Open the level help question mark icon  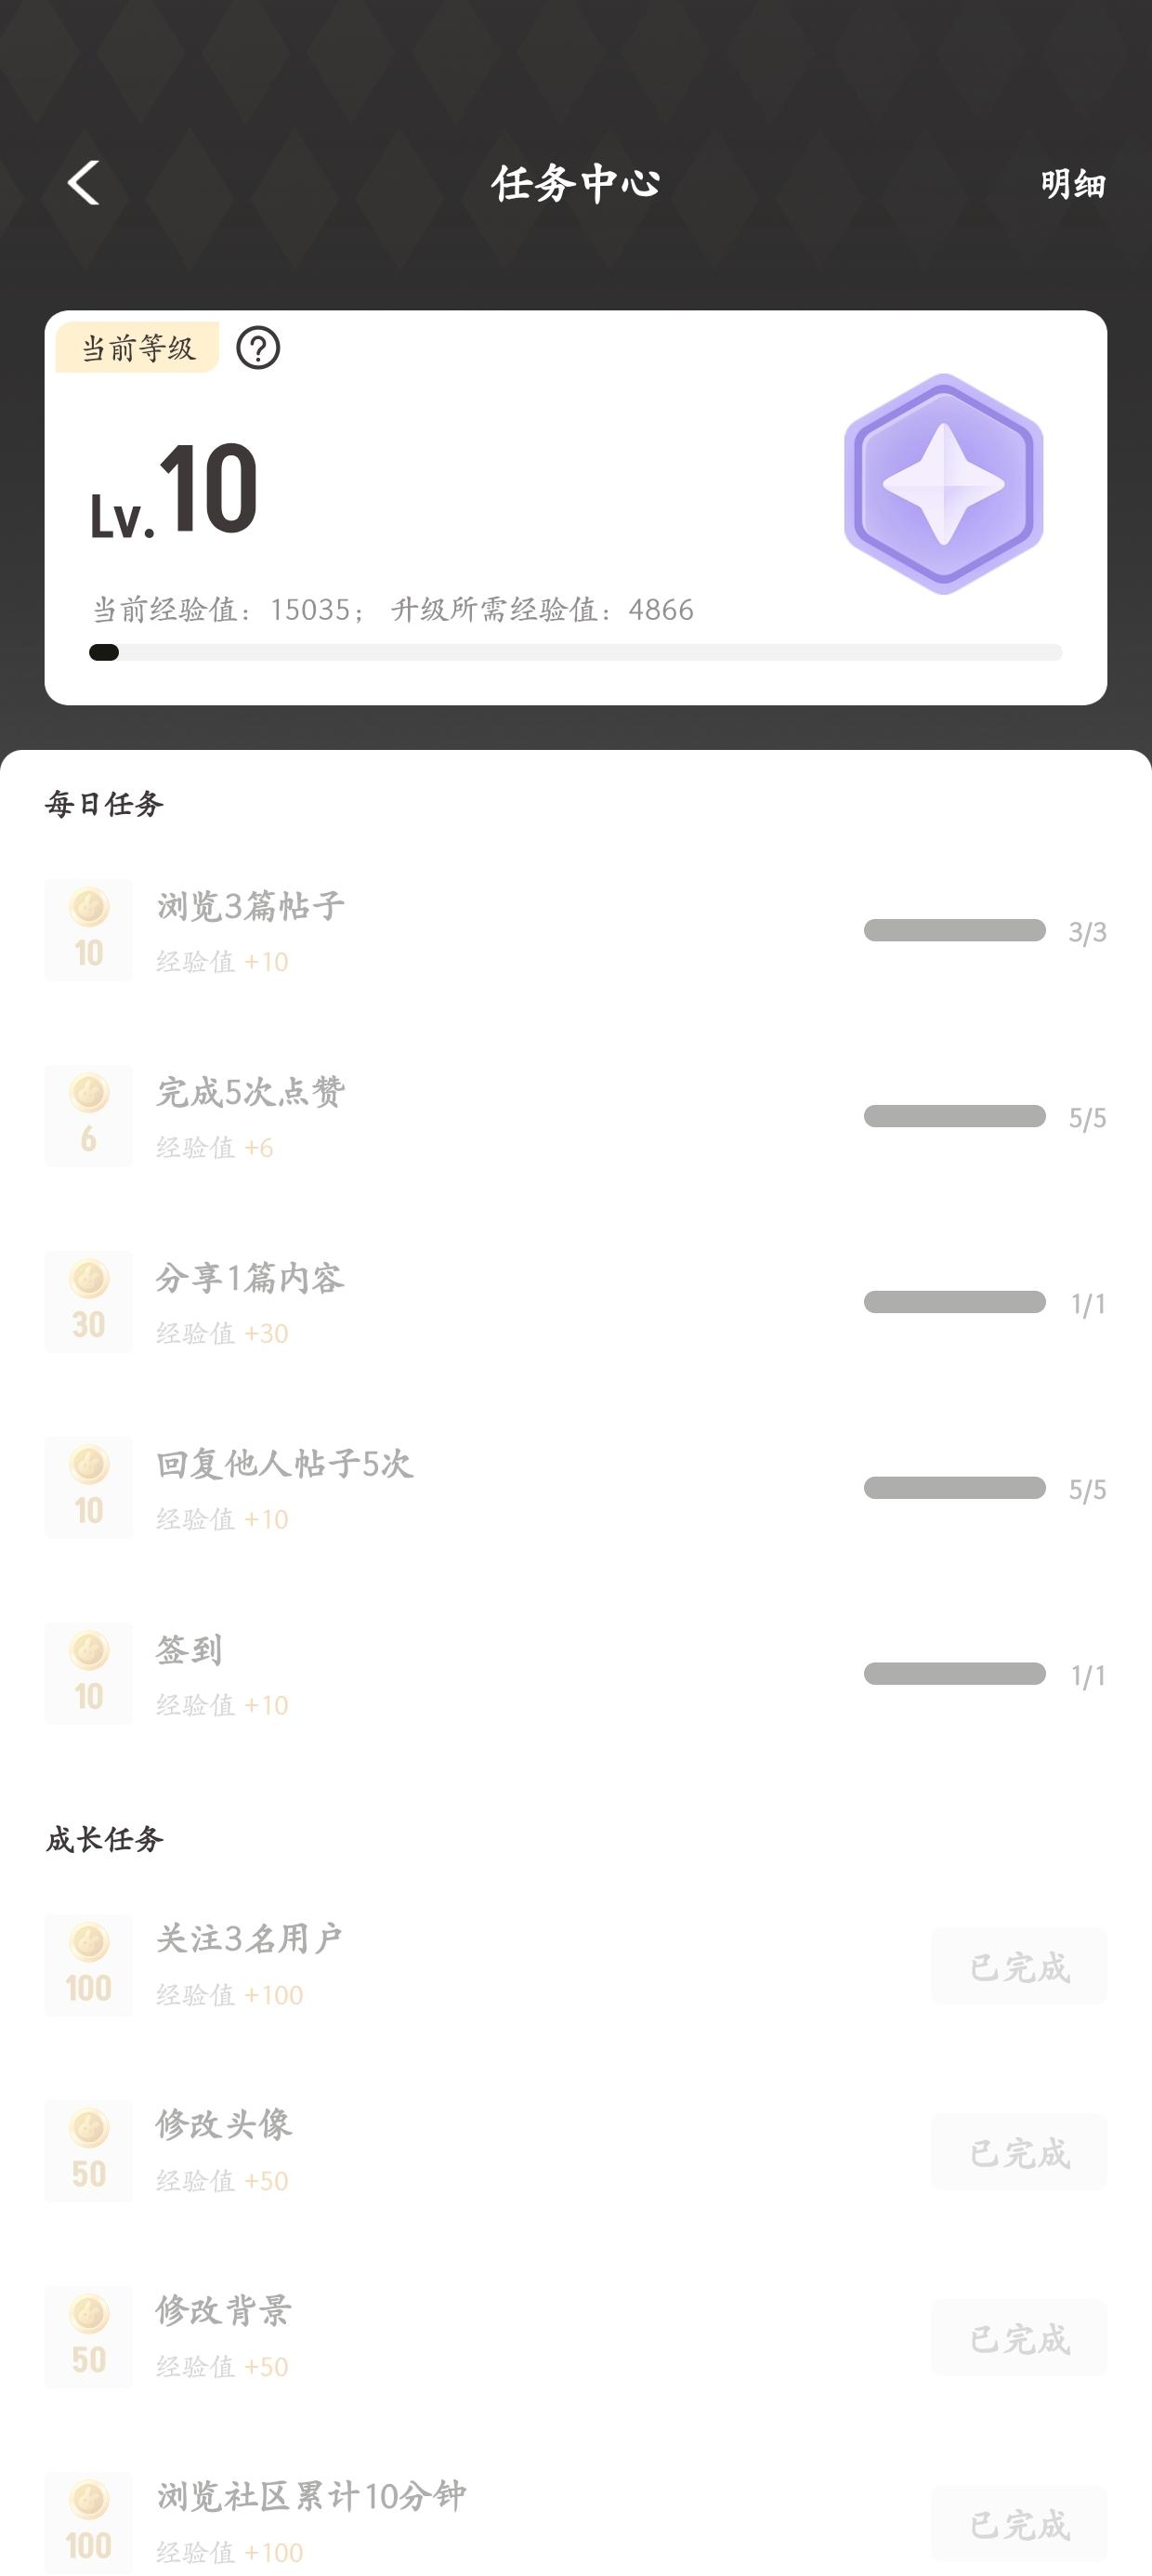tap(258, 348)
